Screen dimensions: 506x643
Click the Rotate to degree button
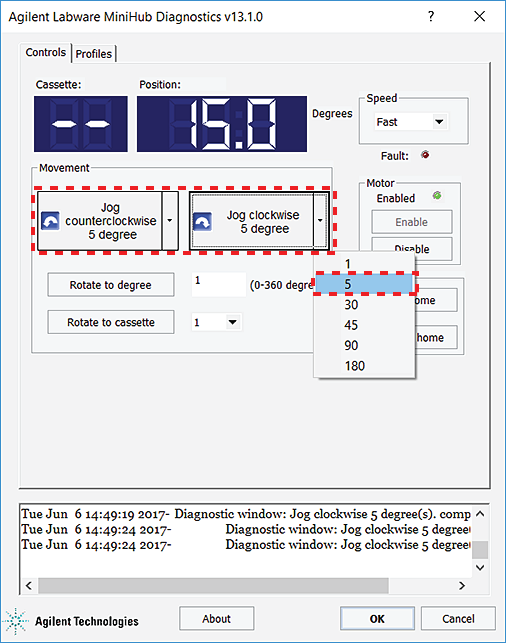[111, 285]
